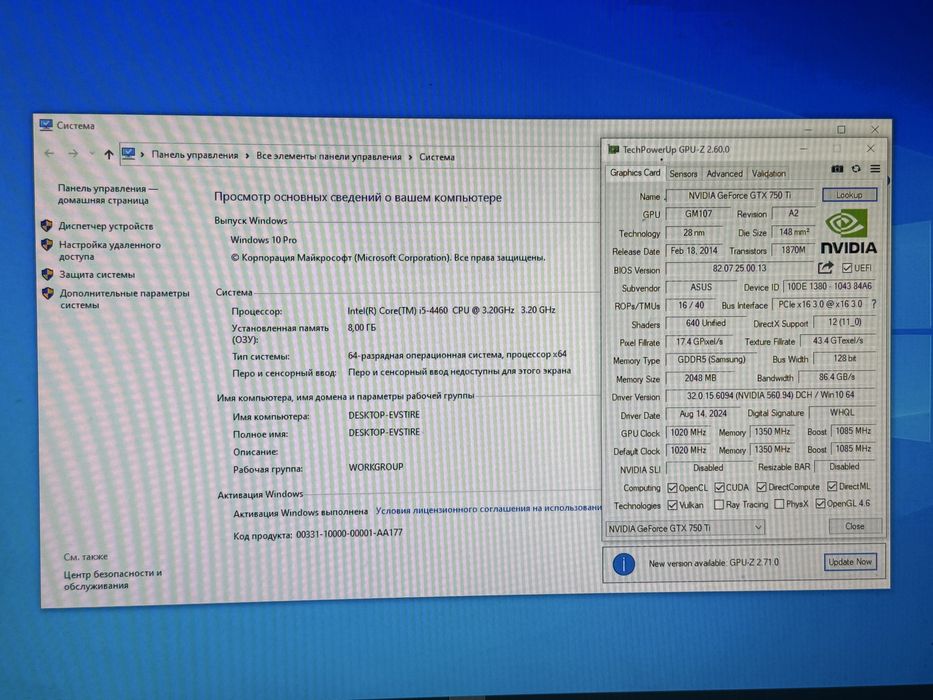Toggle the PhysX checkbox
Viewport: 933px width, 700px height.
(779, 504)
